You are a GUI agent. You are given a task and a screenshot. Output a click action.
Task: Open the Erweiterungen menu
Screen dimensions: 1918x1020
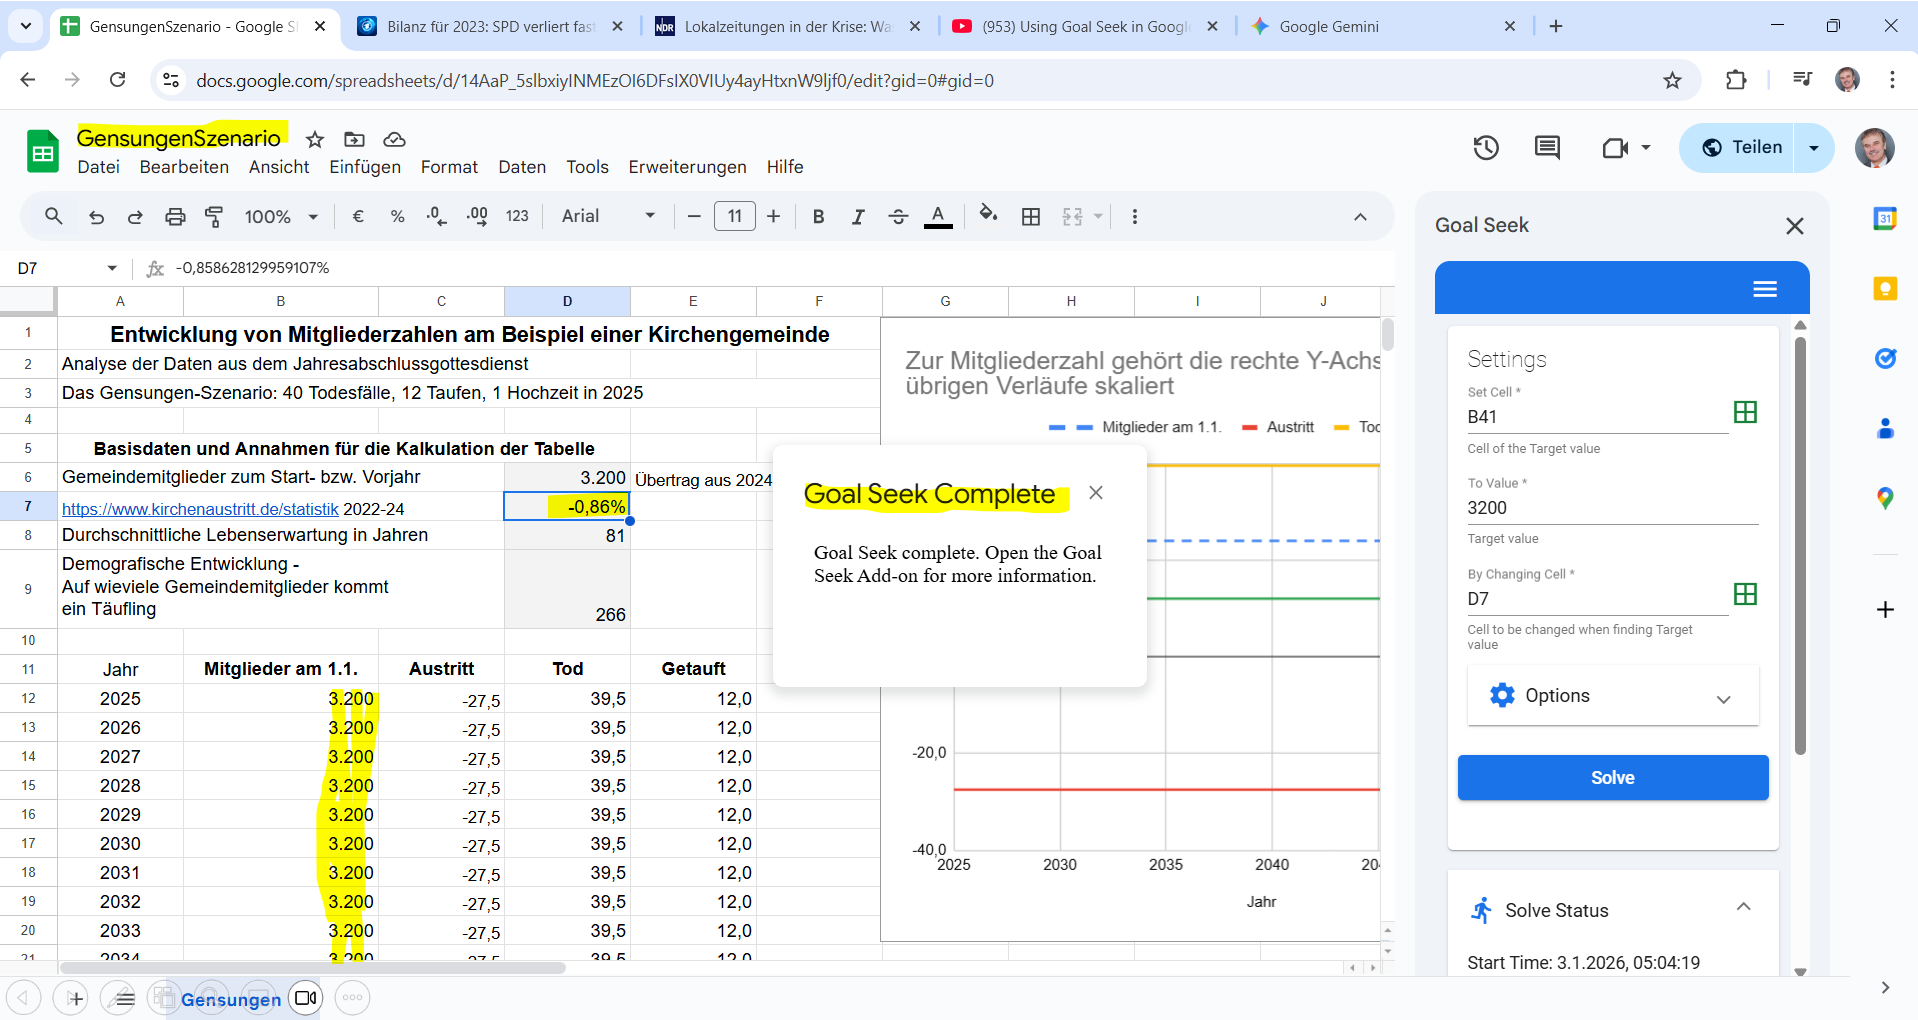tap(687, 167)
